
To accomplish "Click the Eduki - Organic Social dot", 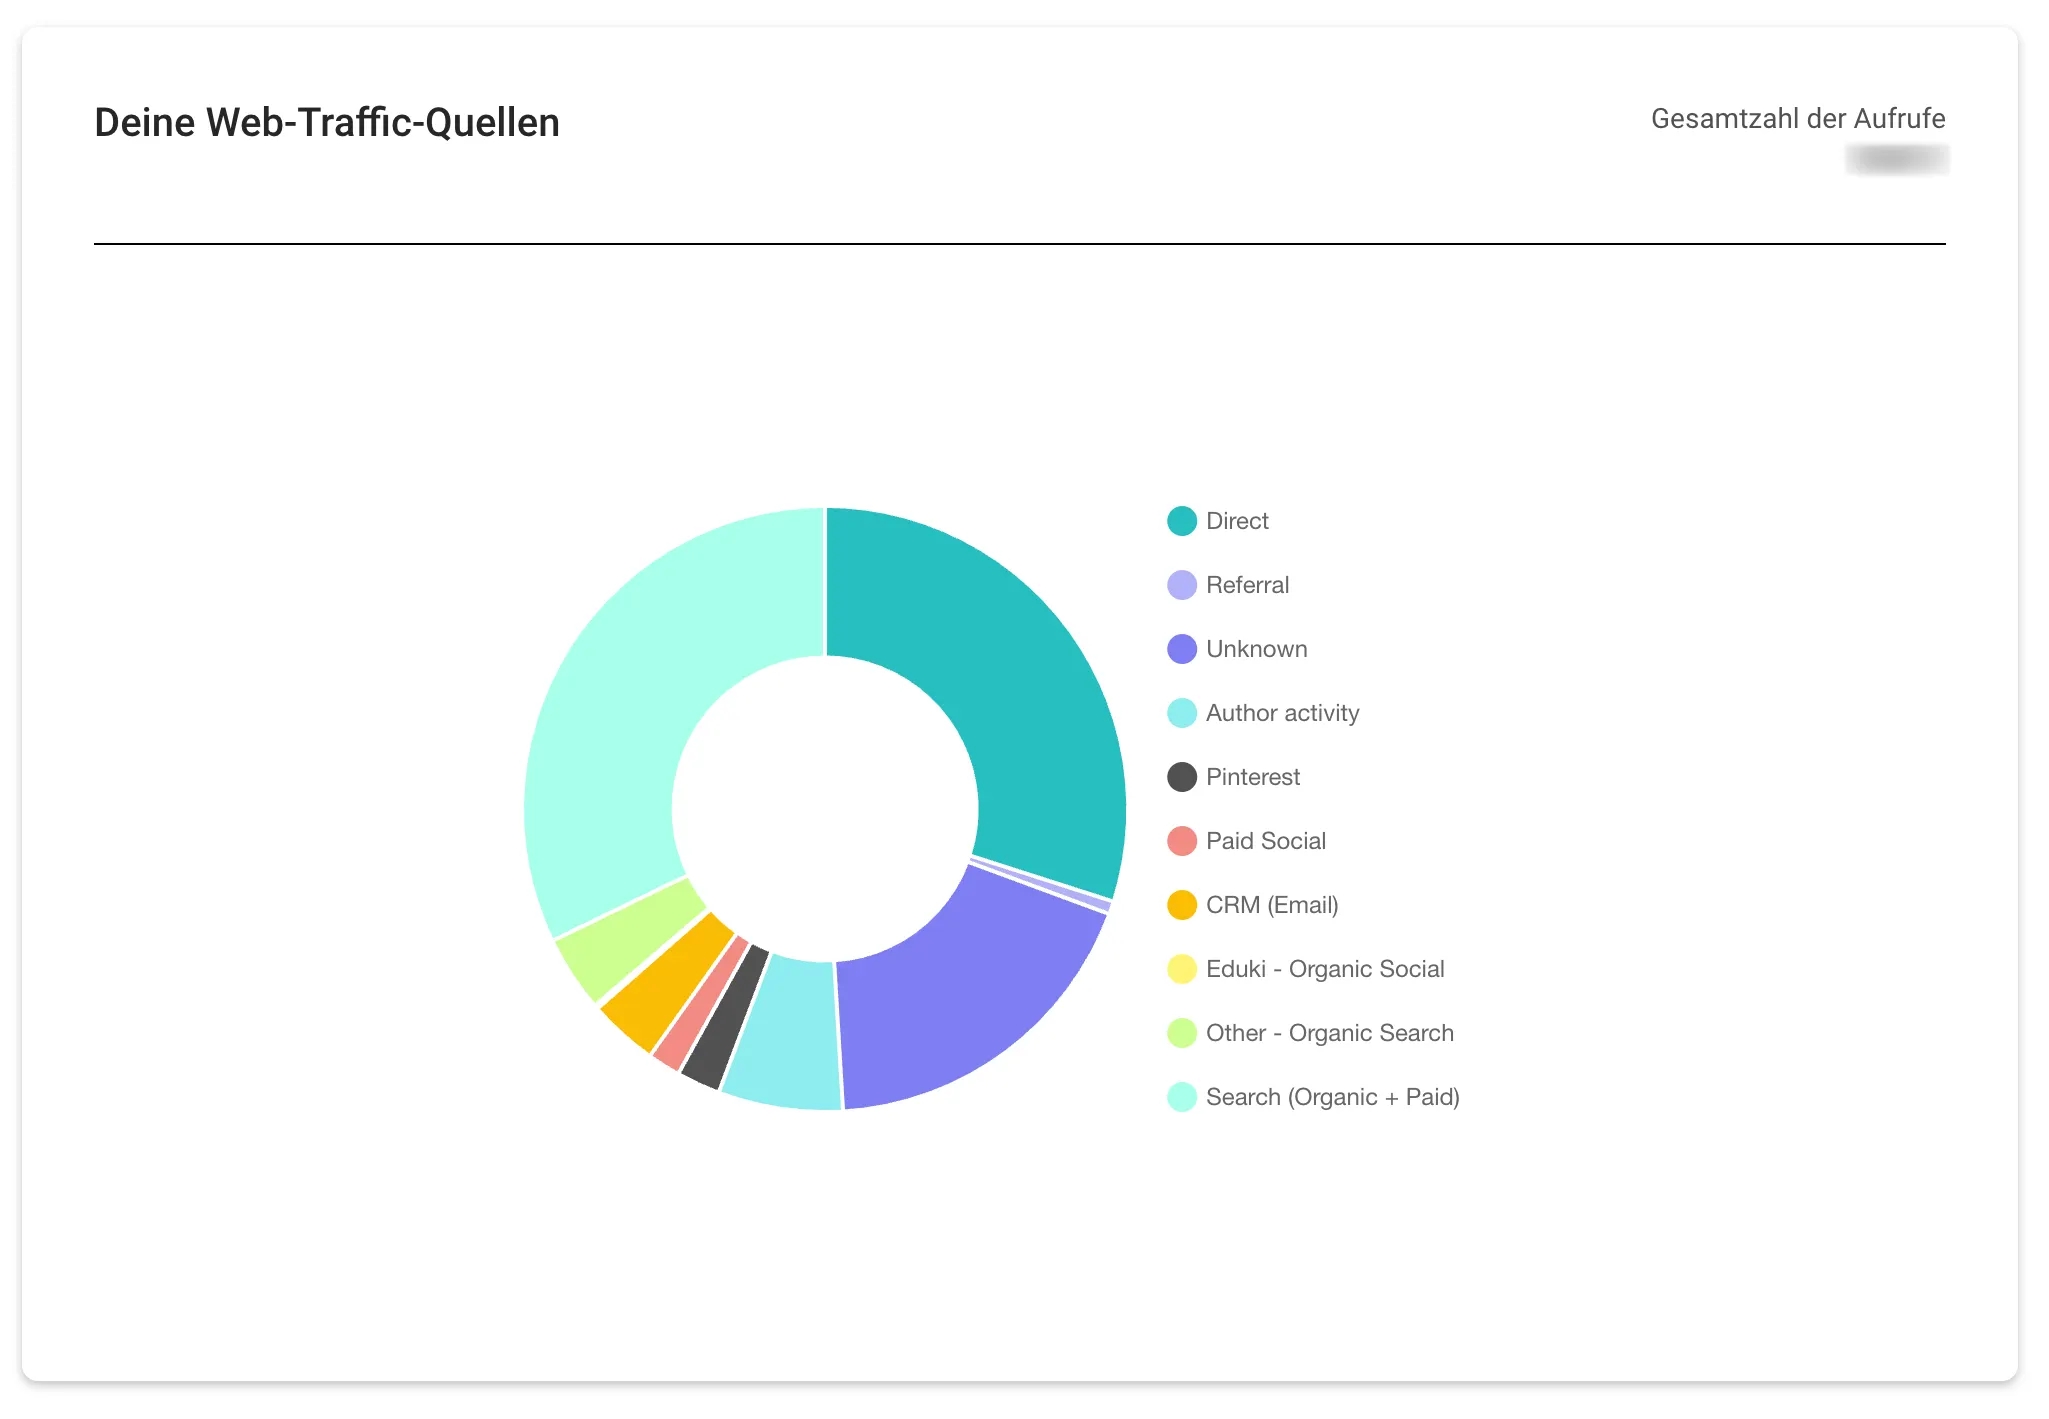I will 1181,969.
